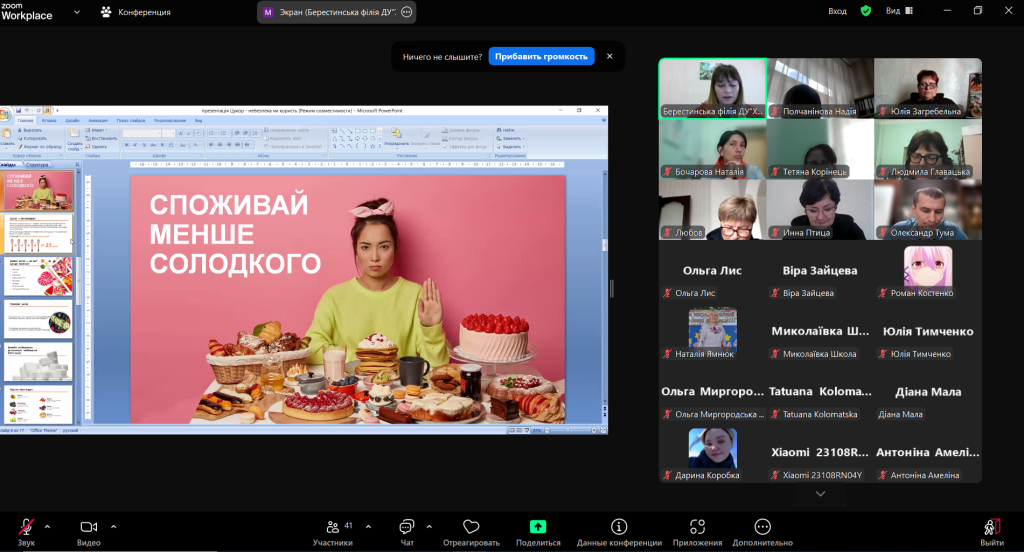Unmute microphone with the Звук button

click(x=26, y=532)
